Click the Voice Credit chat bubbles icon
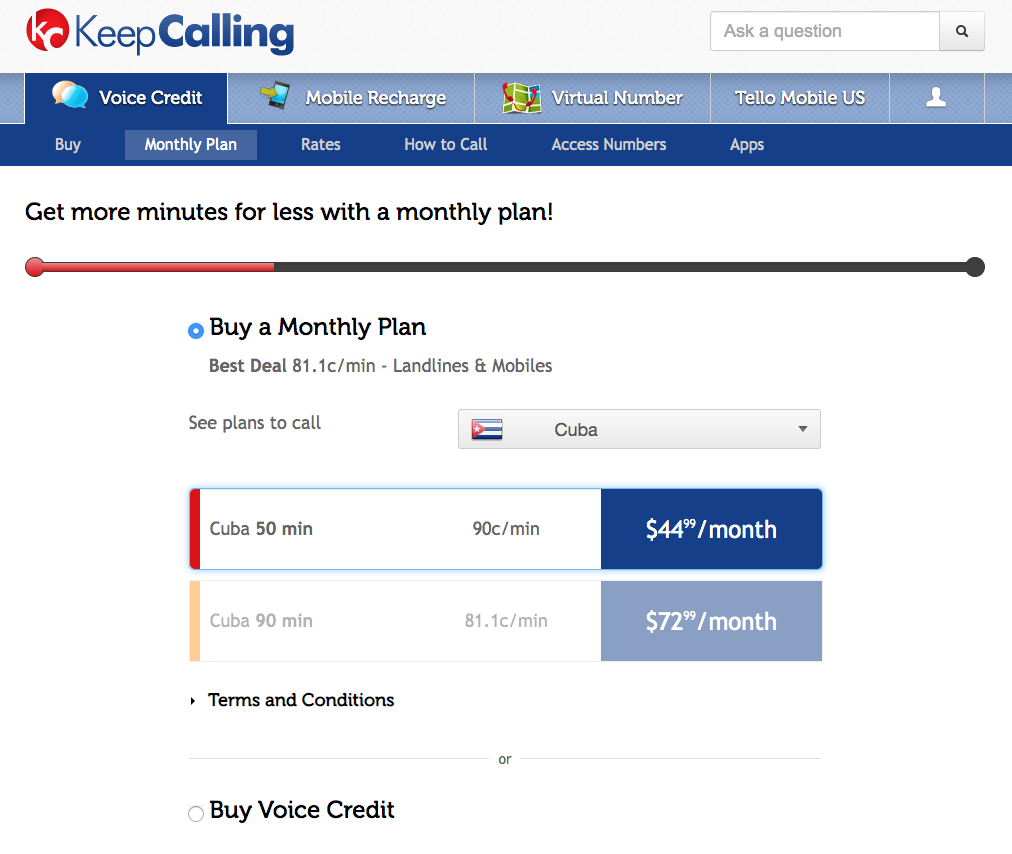The image size is (1012, 854). (x=70, y=95)
